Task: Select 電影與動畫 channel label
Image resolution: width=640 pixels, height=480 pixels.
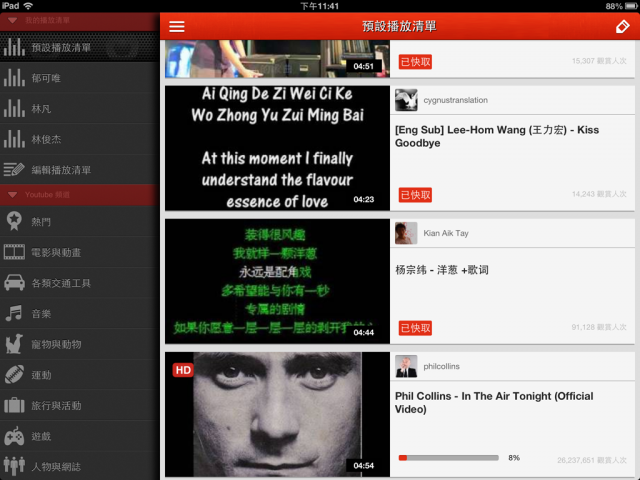Action: click(56, 253)
